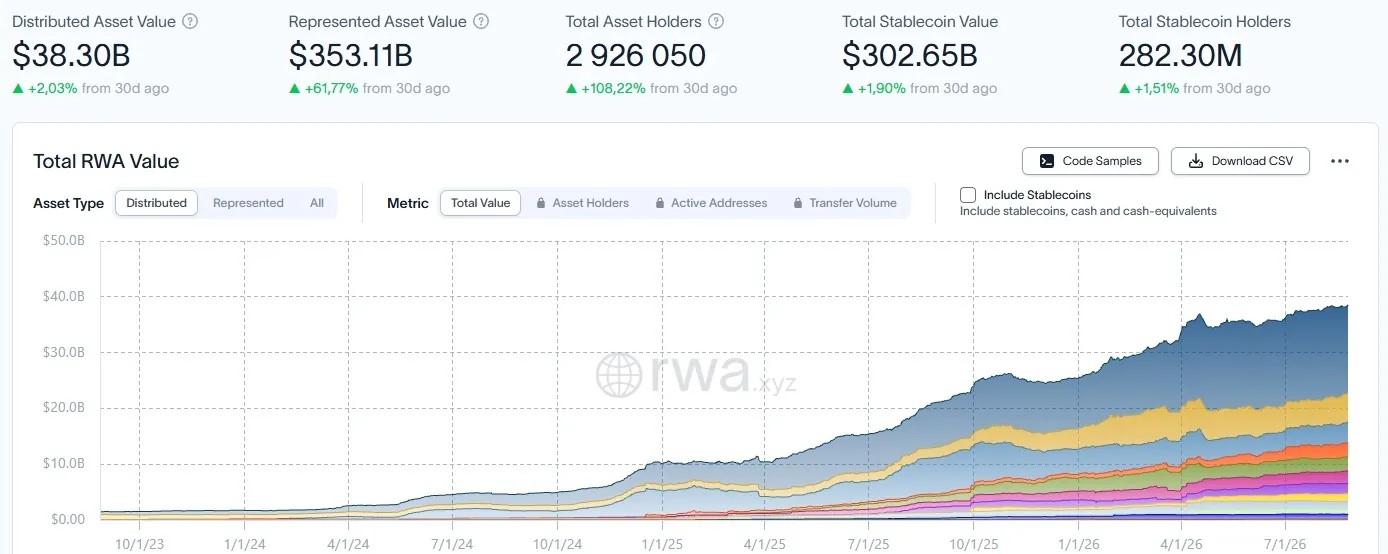Open the Code Samples button

click(1090, 161)
